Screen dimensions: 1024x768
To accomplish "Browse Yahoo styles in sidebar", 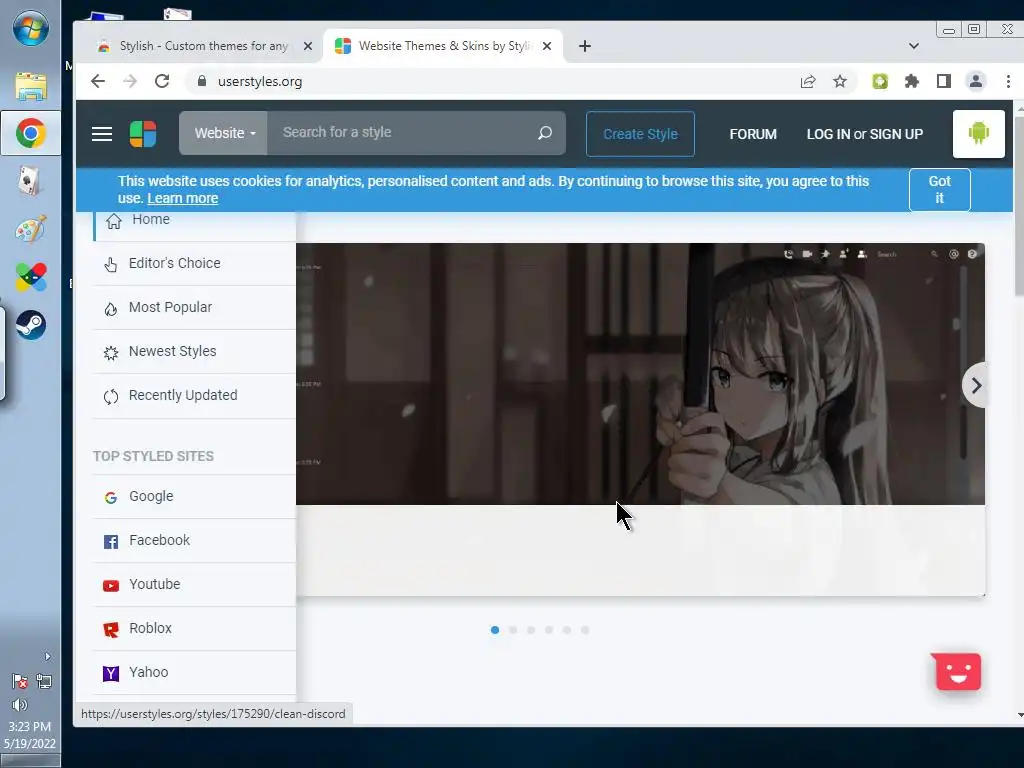I will [x=195, y=673].
